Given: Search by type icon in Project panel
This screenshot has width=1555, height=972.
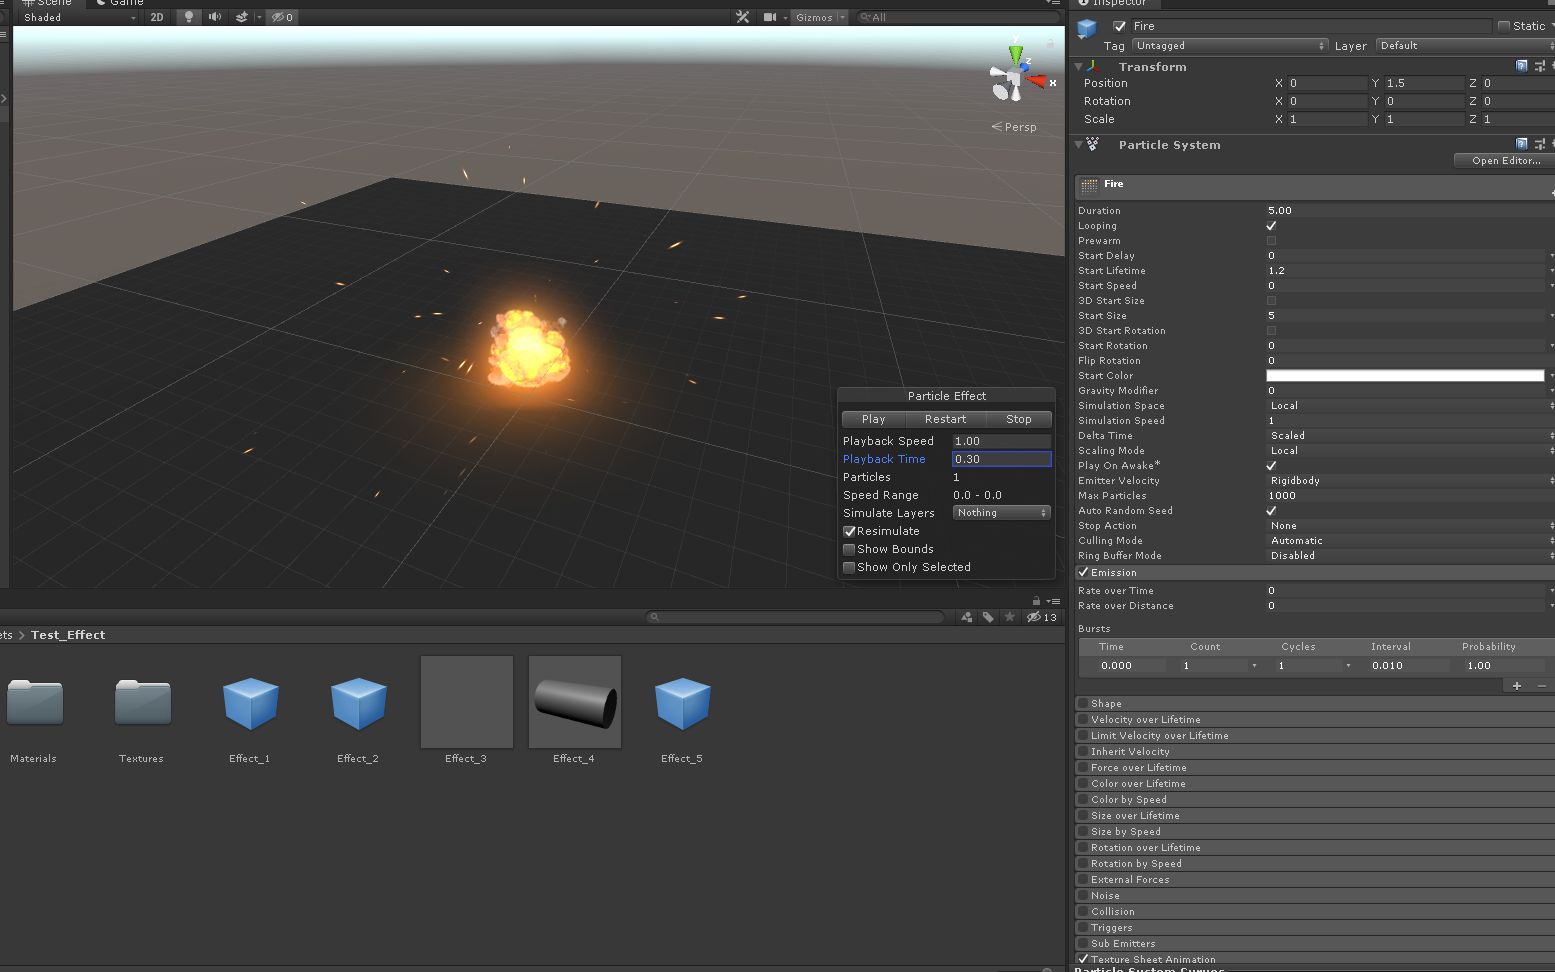Looking at the screenshot, I should (x=967, y=617).
